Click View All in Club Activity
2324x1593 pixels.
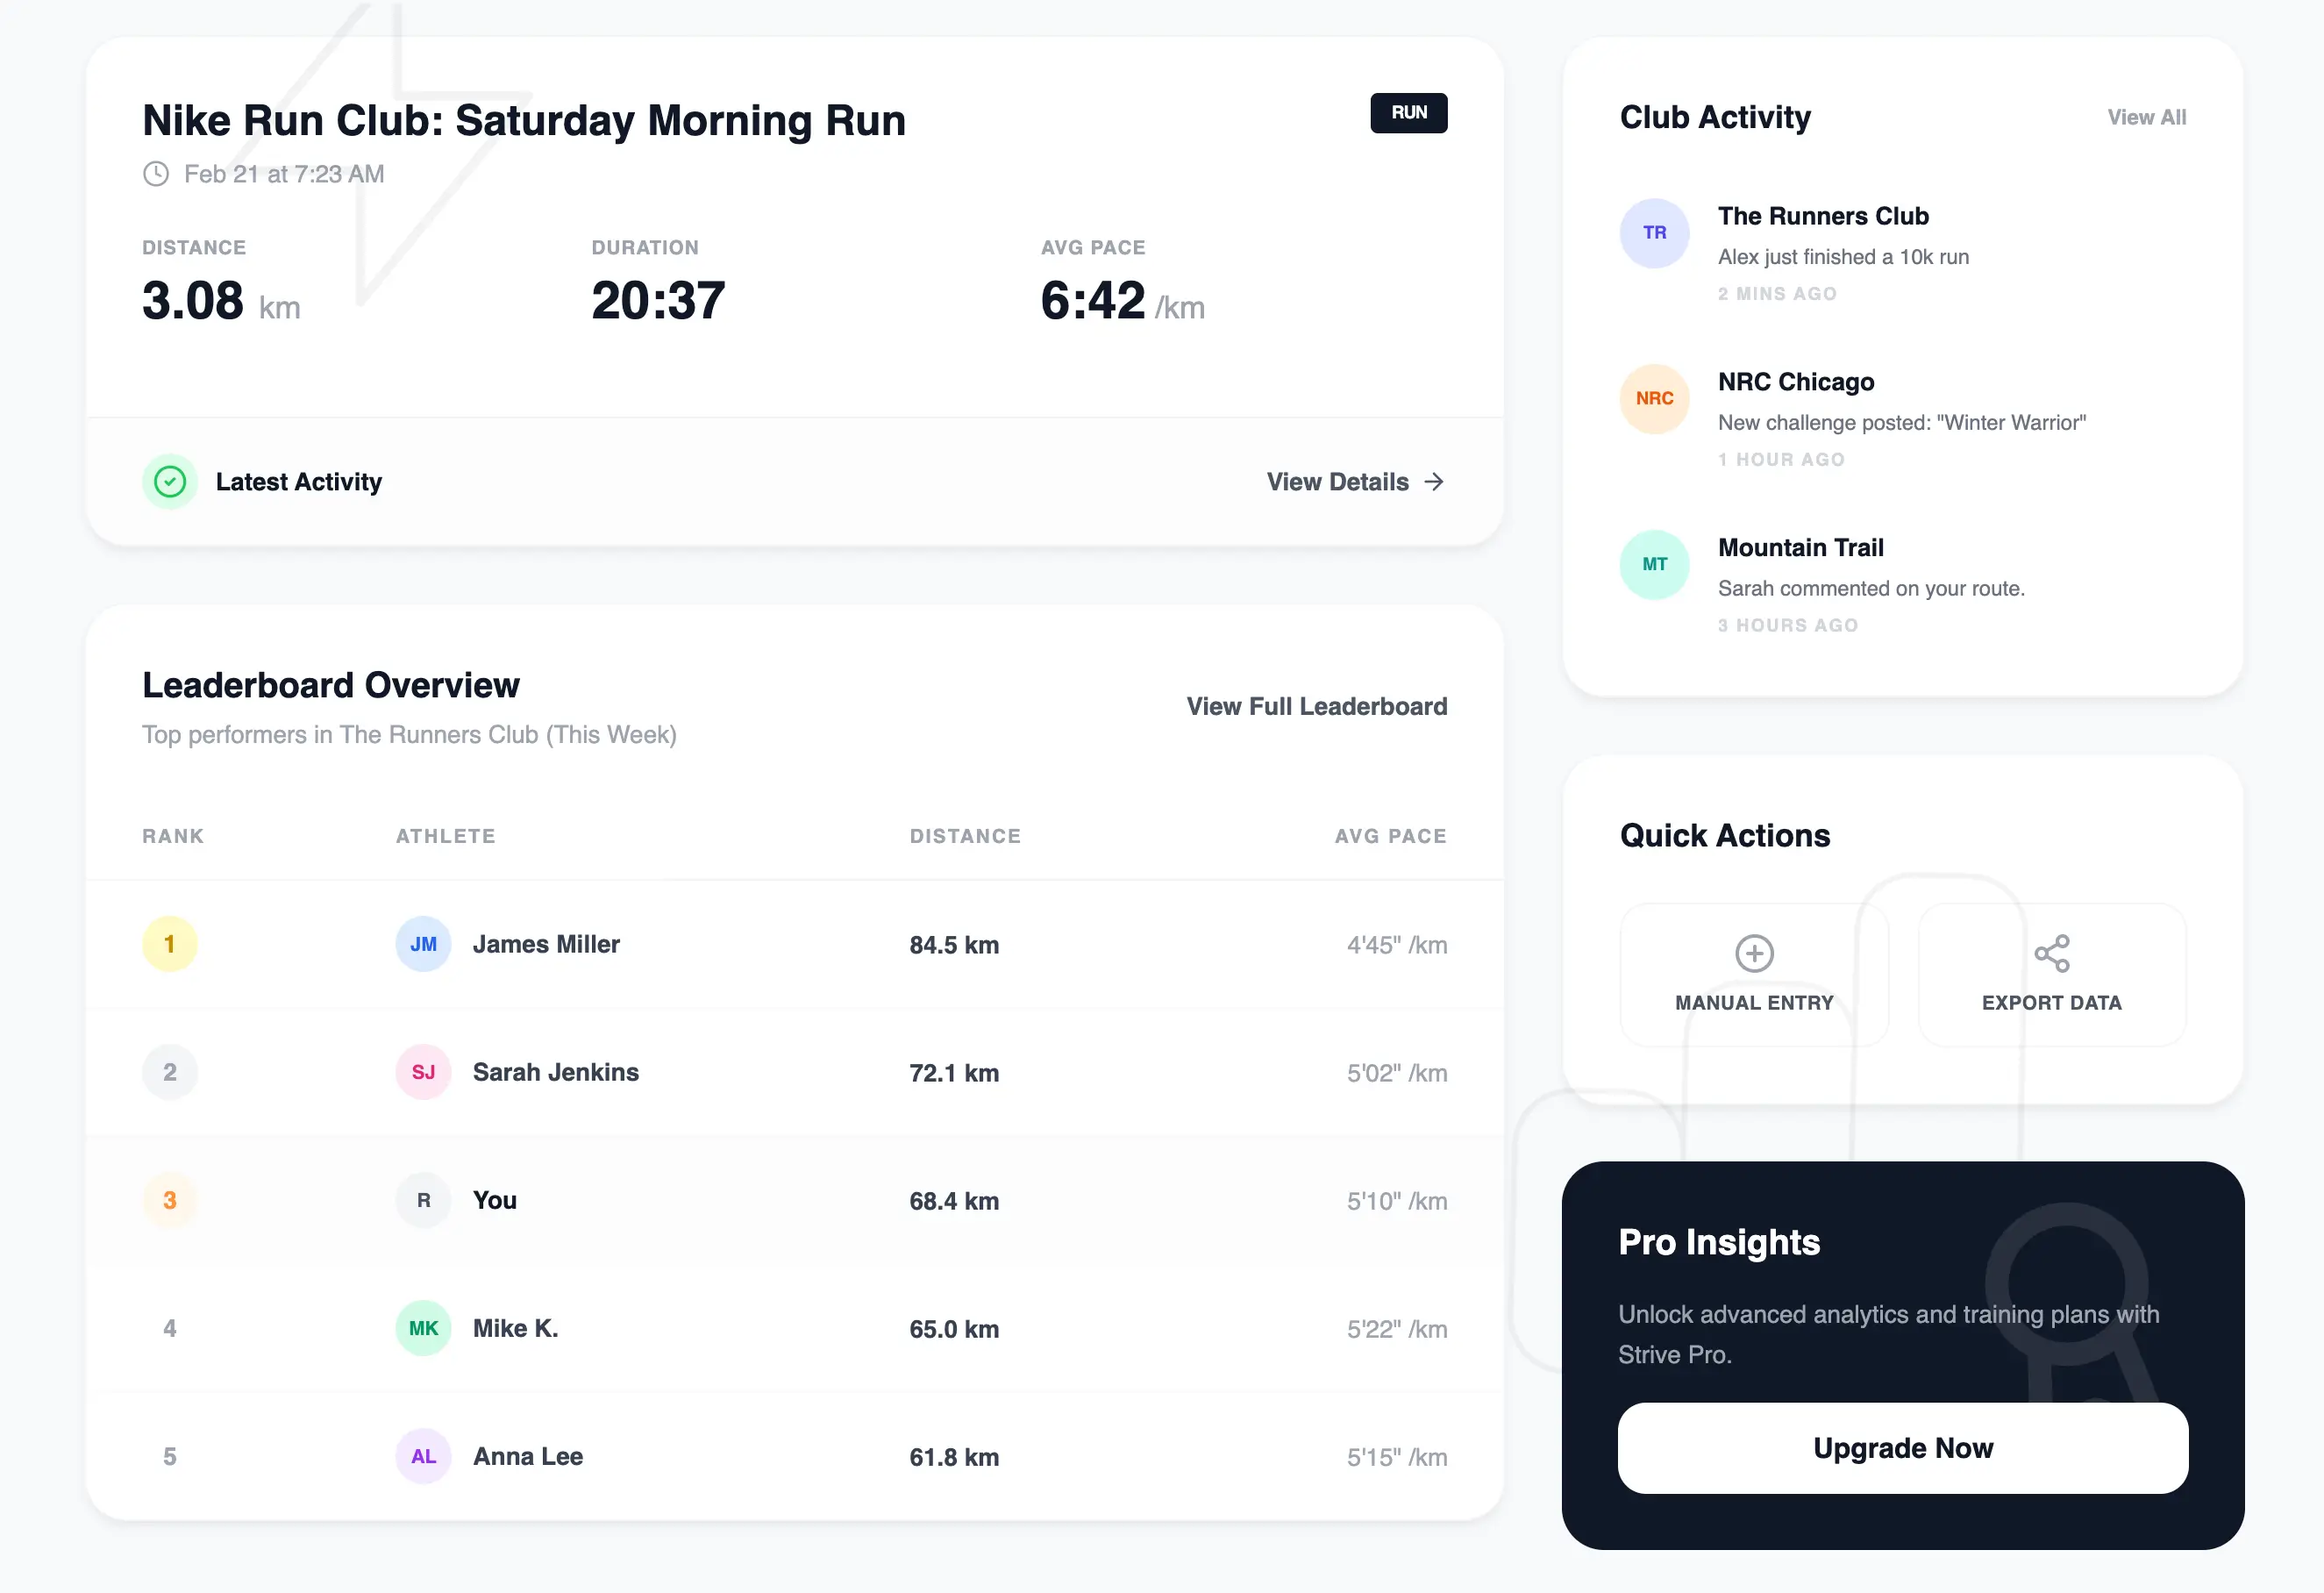click(2146, 118)
